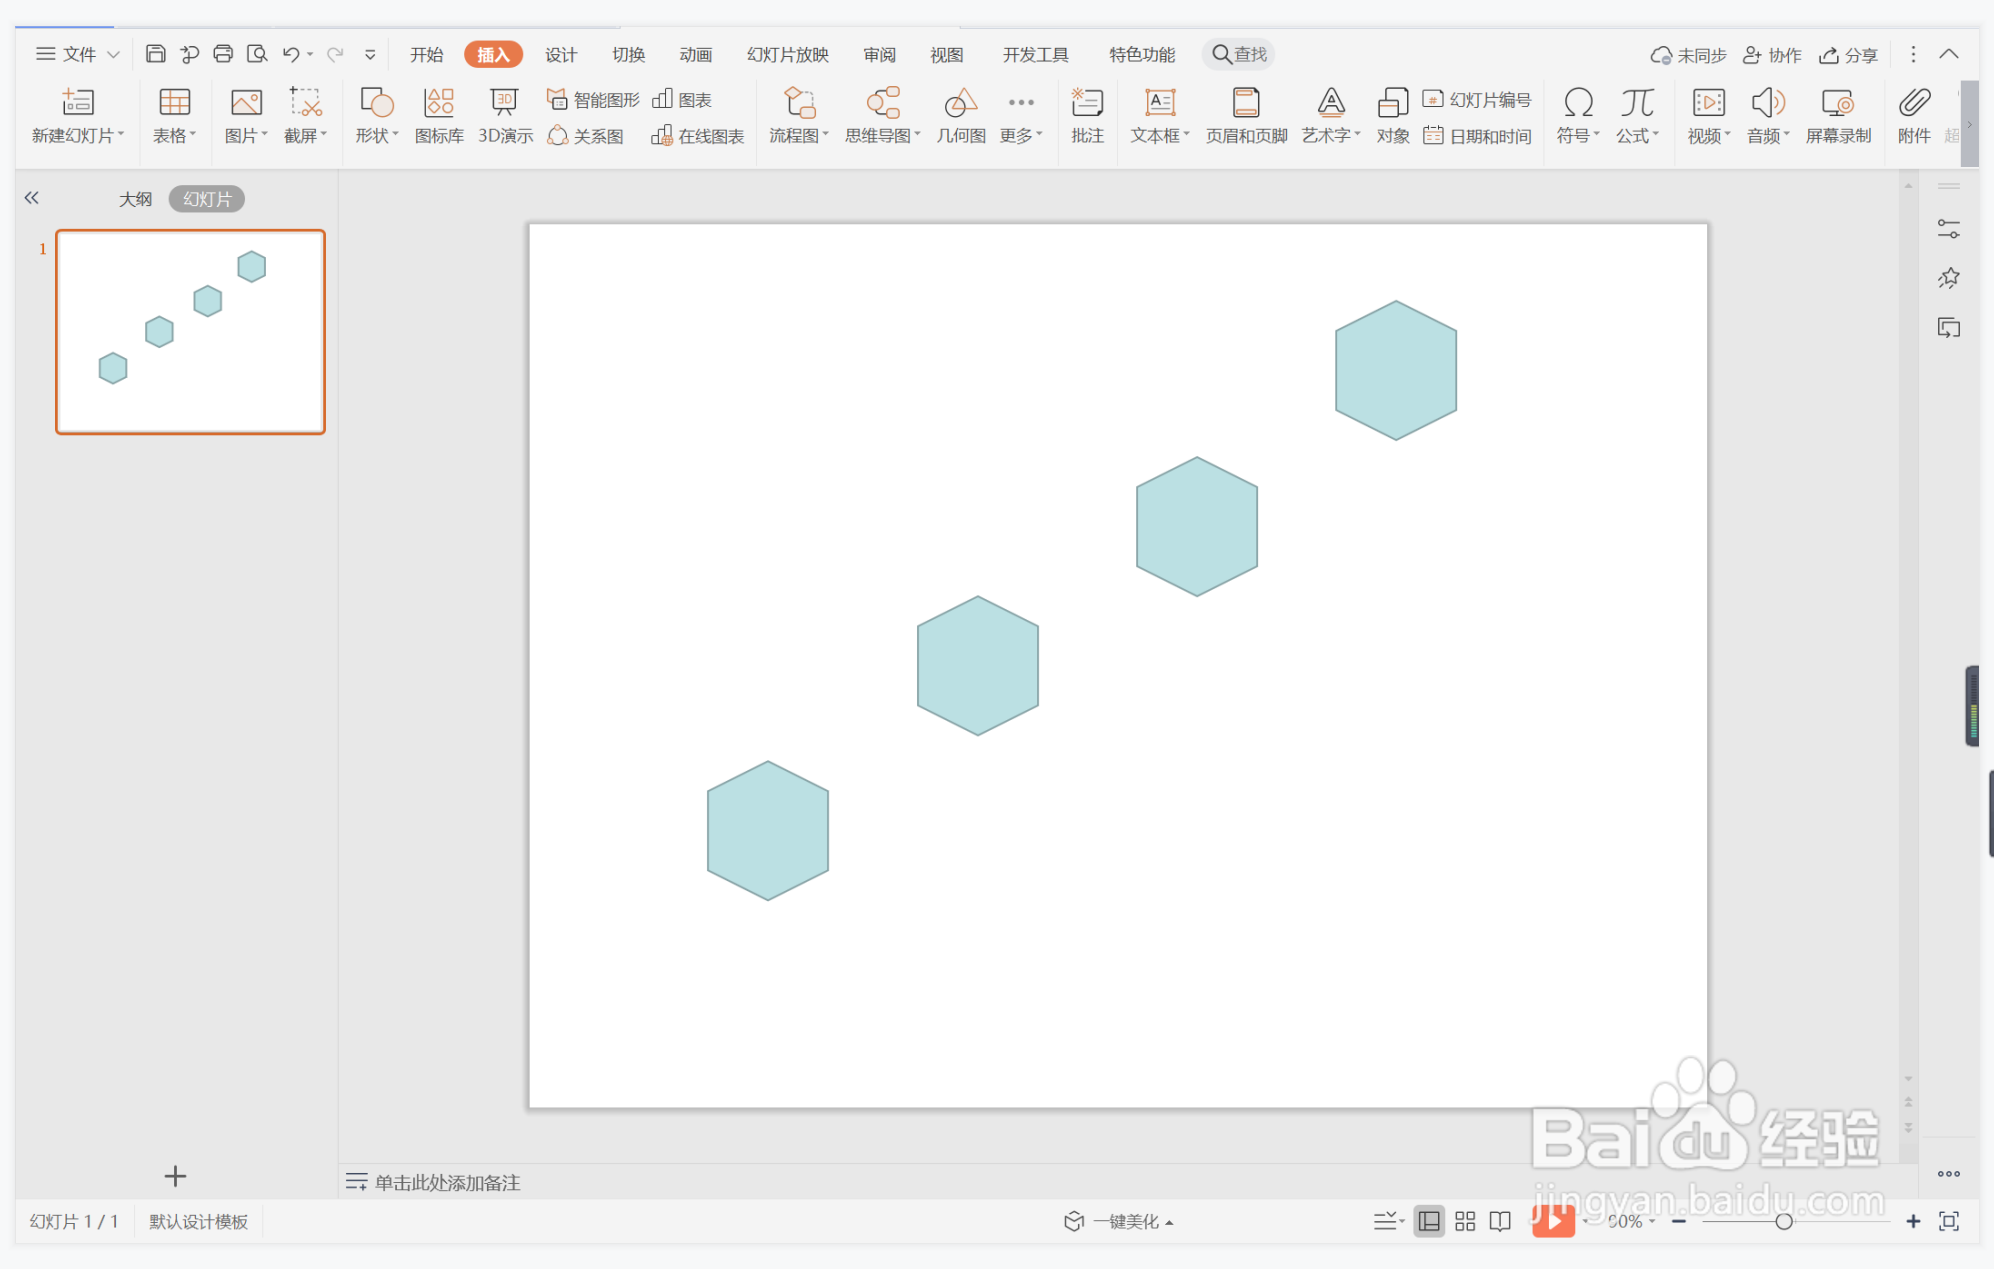Click the 分享 share button
The width and height of the screenshot is (1994, 1269).
pyautogui.click(x=1848, y=55)
